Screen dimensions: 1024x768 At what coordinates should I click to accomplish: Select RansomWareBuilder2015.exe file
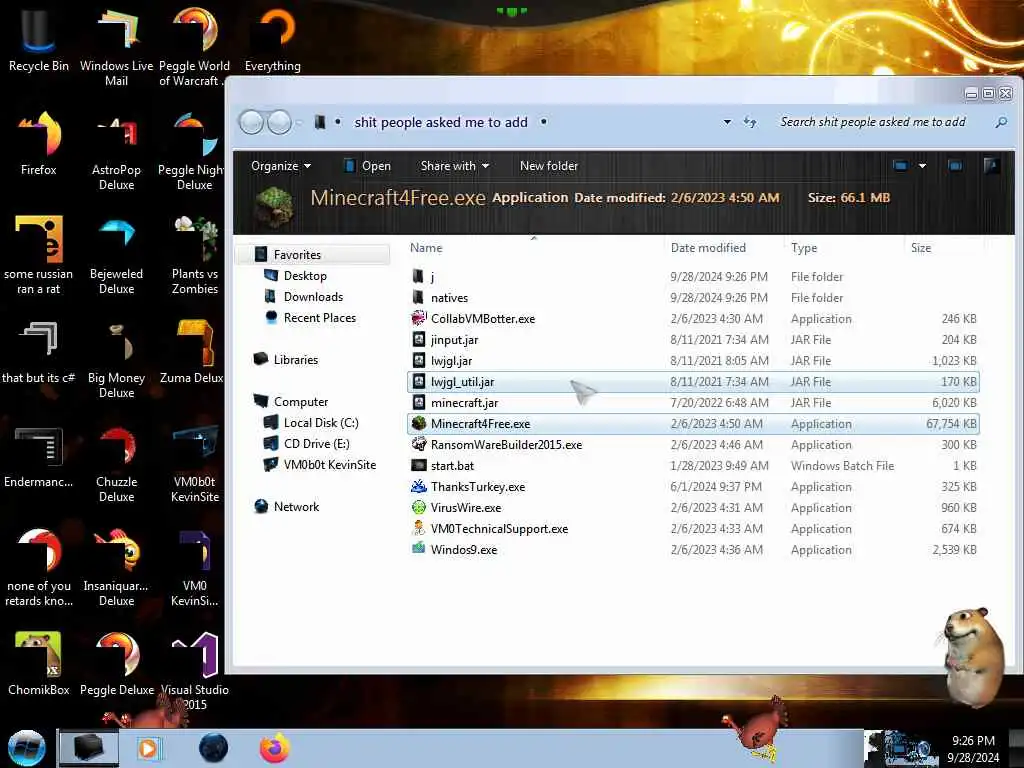tap(693, 445)
